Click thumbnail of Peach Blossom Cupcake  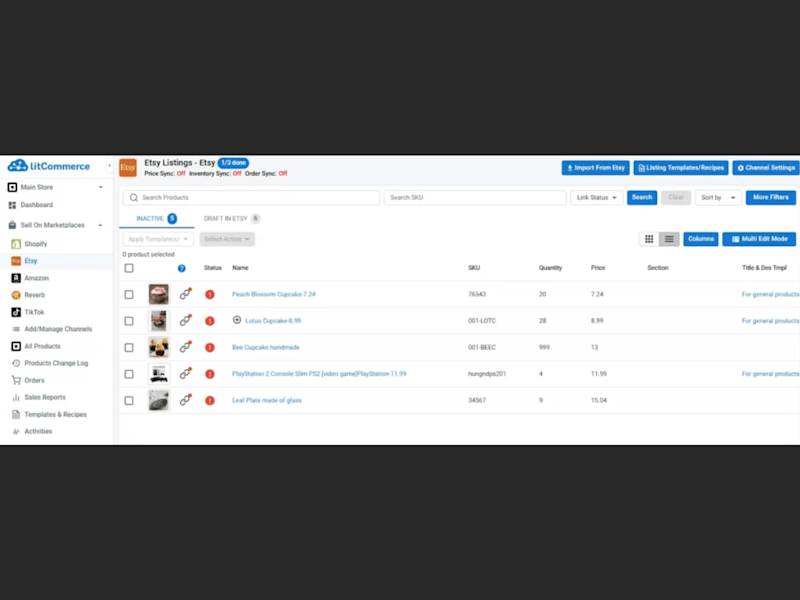(159, 294)
